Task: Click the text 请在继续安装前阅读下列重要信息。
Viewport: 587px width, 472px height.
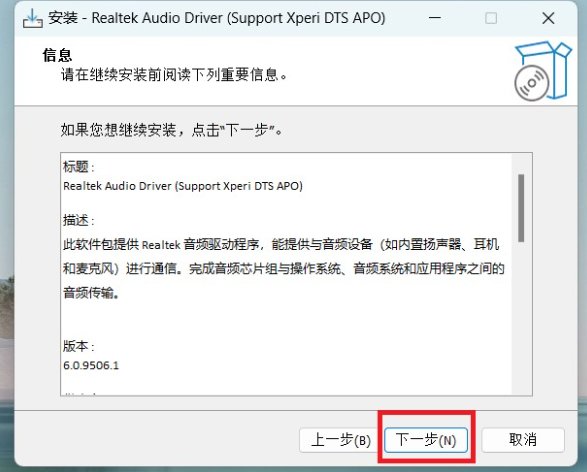Action: 174,74
